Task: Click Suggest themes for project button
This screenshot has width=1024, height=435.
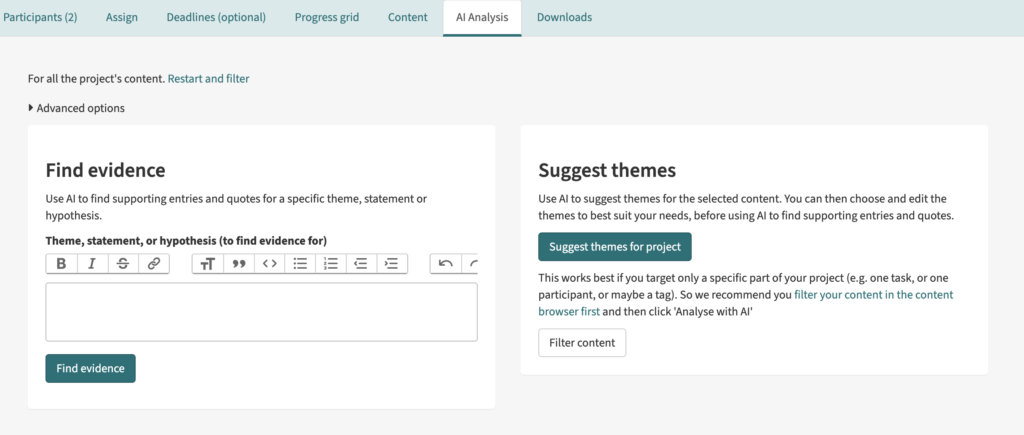Action: coord(614,247)
